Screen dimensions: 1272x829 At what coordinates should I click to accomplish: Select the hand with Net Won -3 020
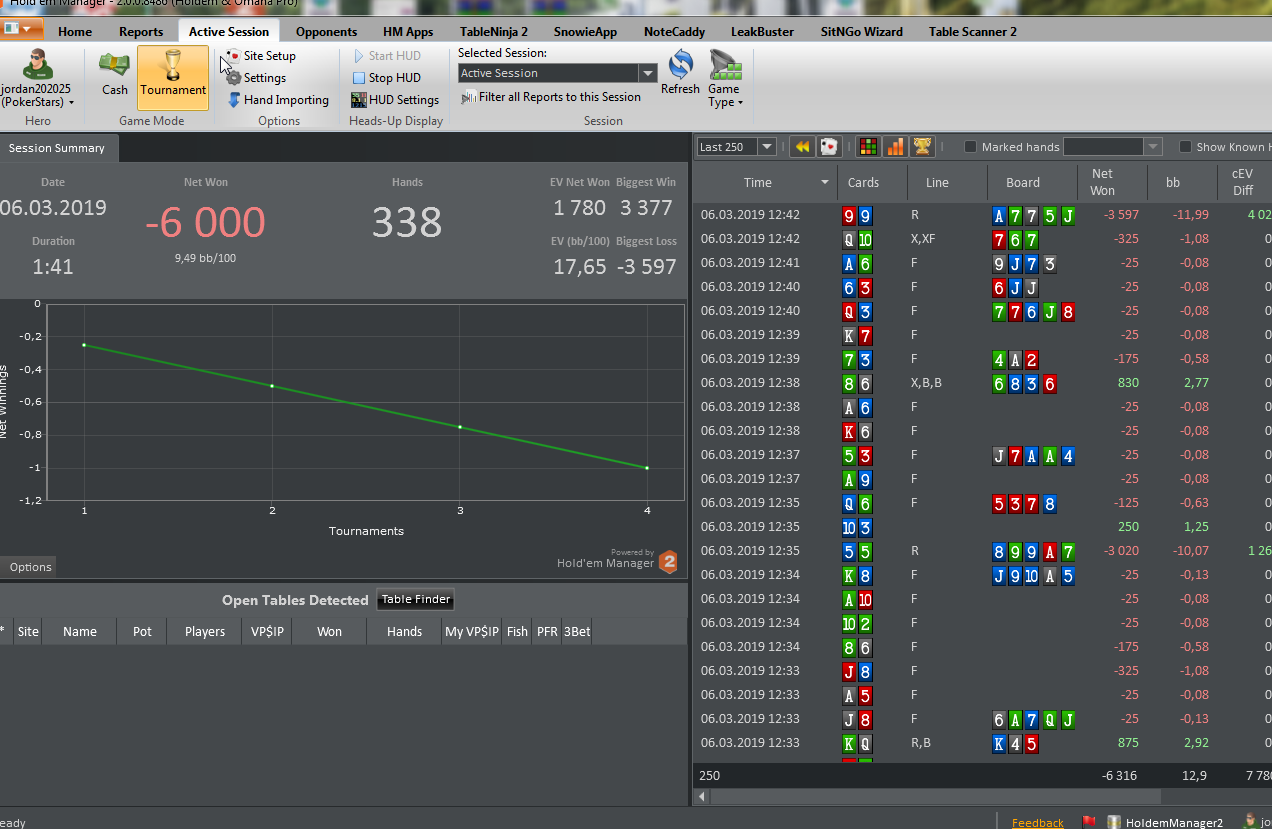point(982,551)
